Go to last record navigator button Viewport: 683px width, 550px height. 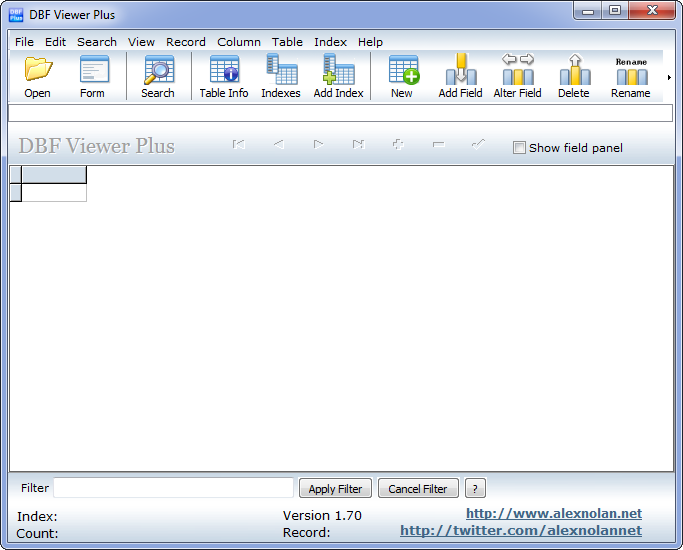click(358, 145)
